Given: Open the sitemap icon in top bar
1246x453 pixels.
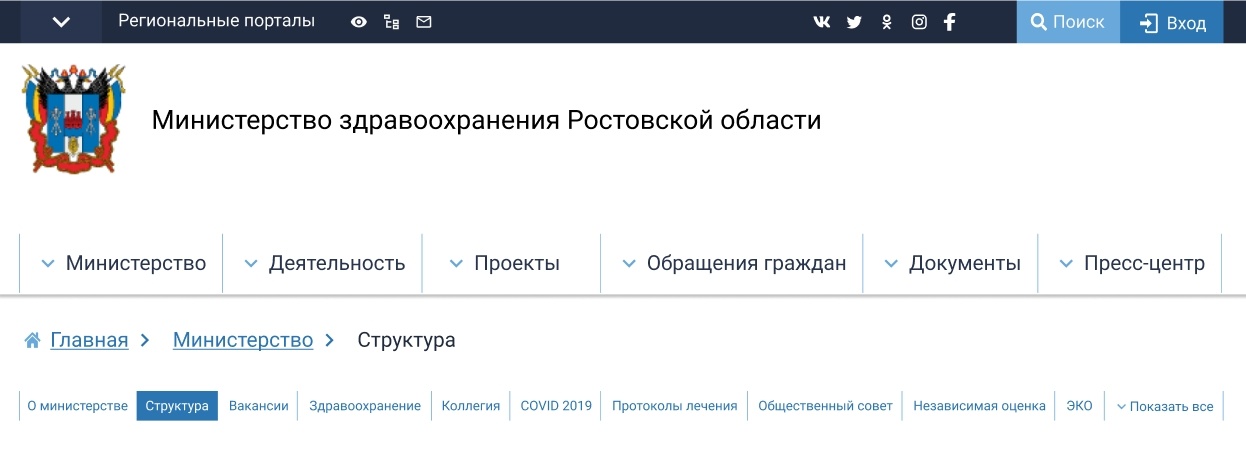Looking at the screenshot, I should pyautogui.click(x=392, y=22).
